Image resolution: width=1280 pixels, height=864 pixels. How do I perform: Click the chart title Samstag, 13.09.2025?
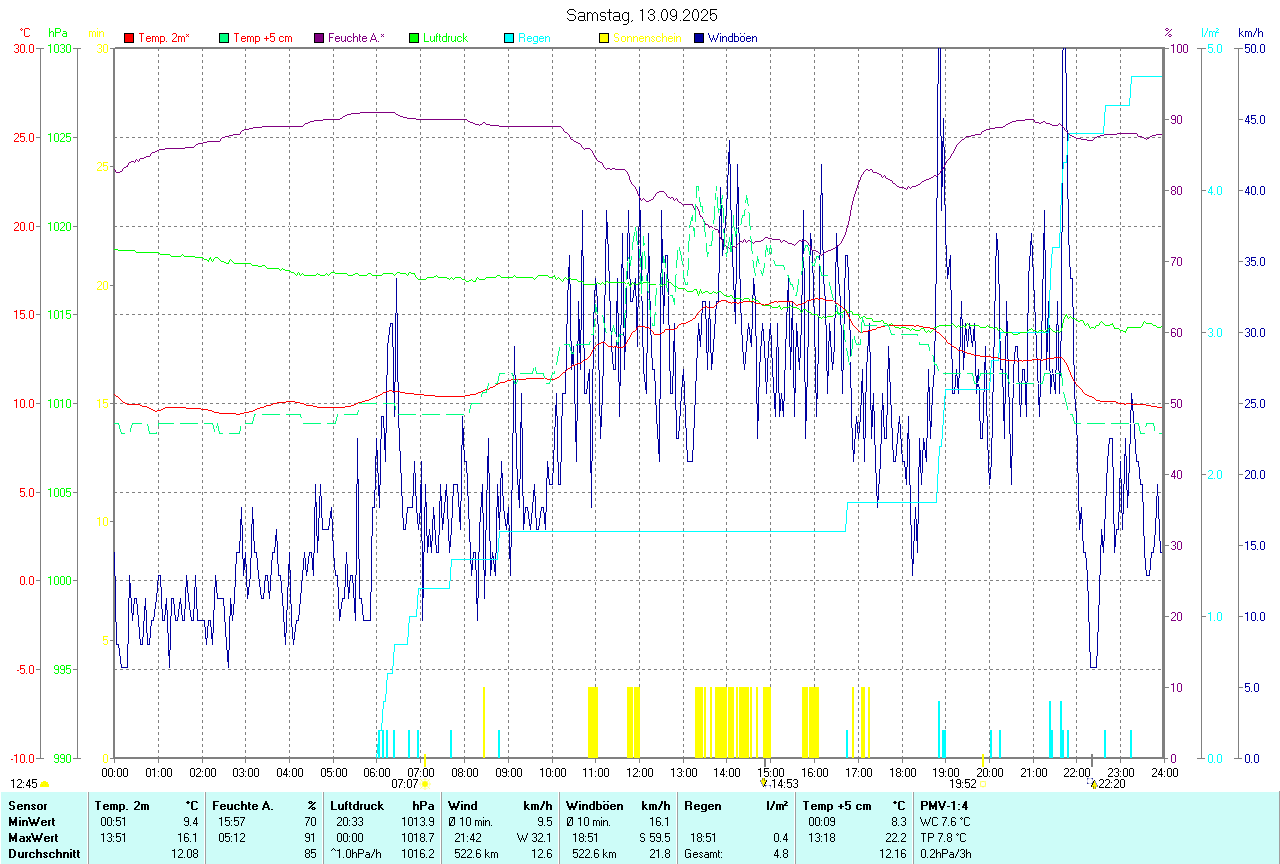(641, 15)
